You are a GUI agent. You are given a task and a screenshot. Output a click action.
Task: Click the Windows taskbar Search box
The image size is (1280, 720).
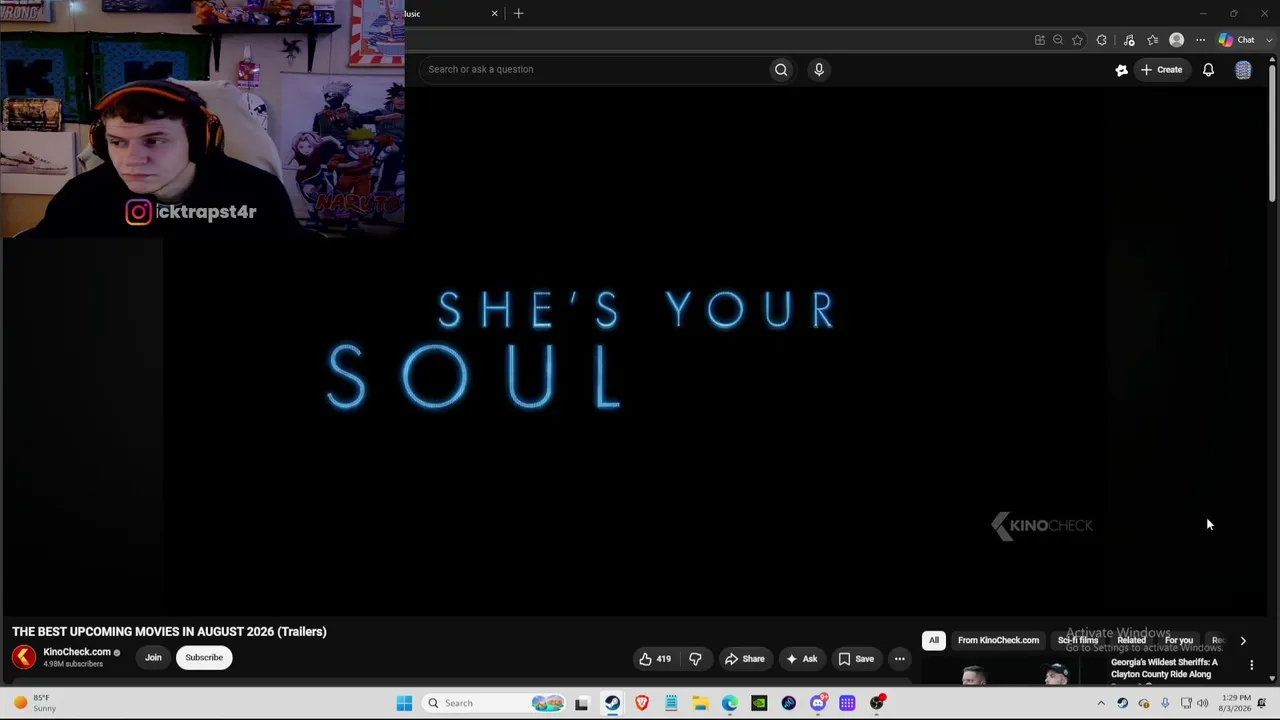495,703
